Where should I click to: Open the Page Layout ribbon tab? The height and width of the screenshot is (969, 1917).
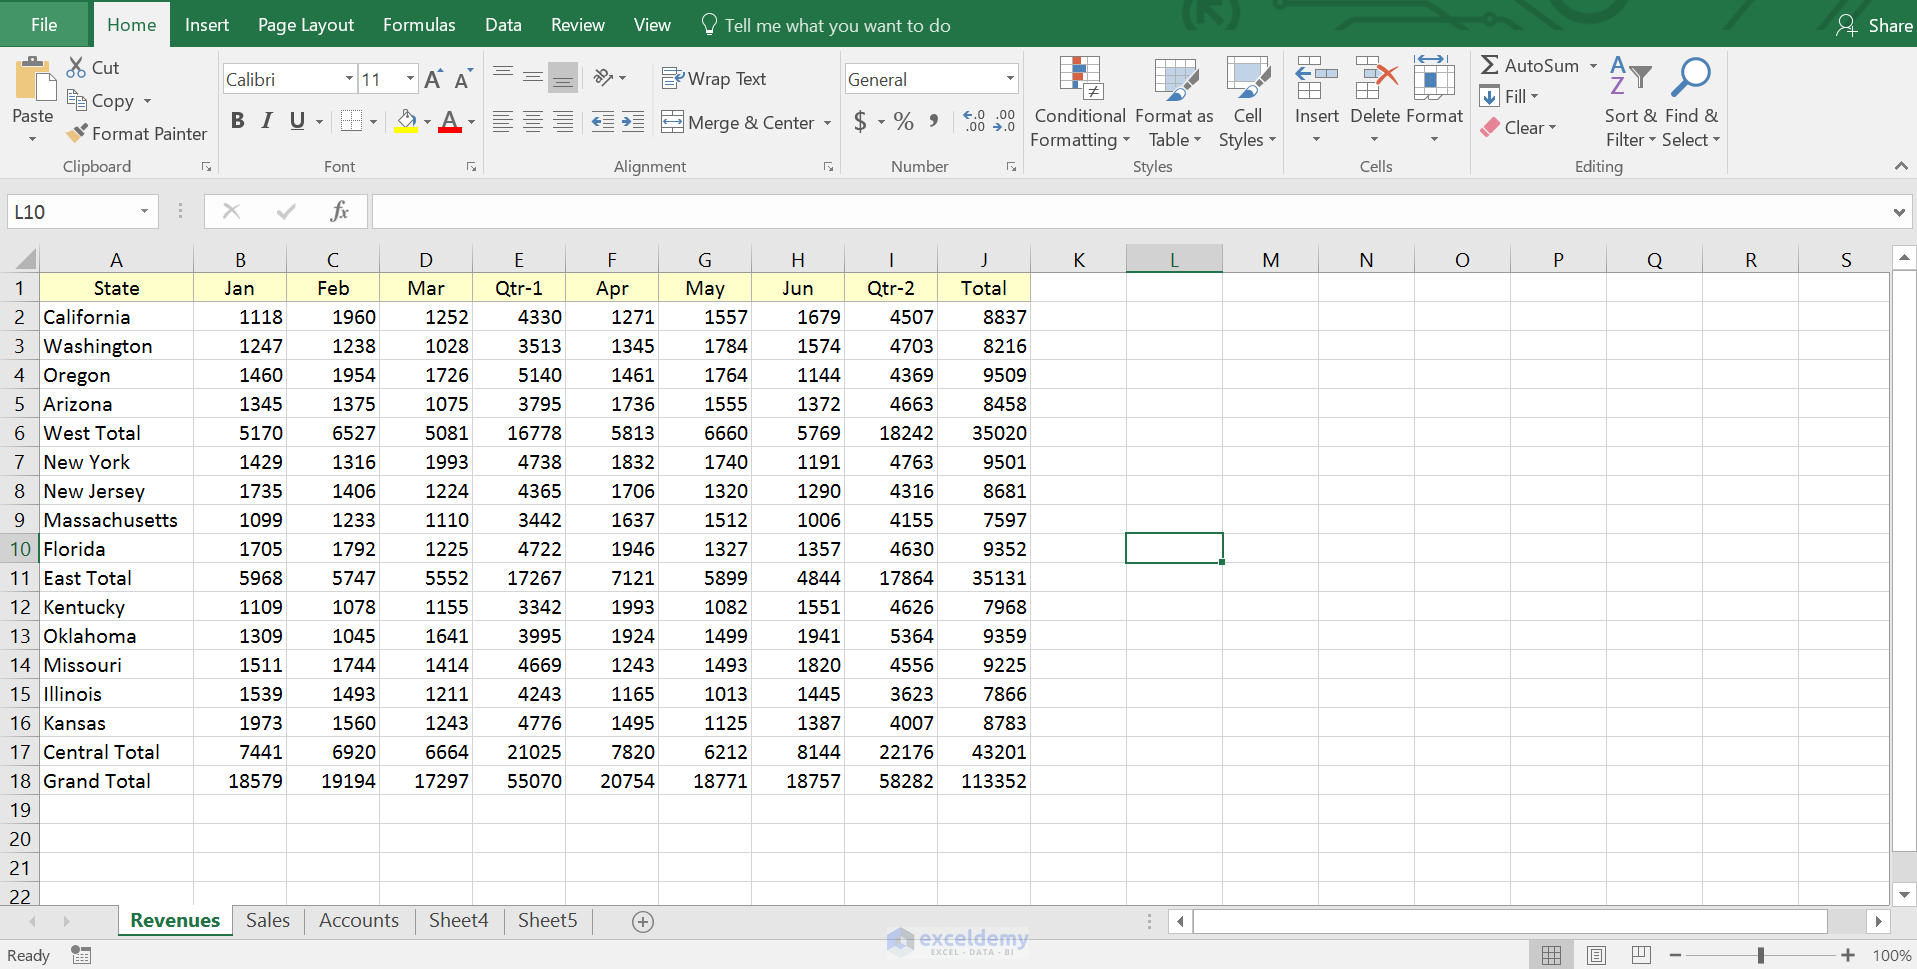click(305, 25)
